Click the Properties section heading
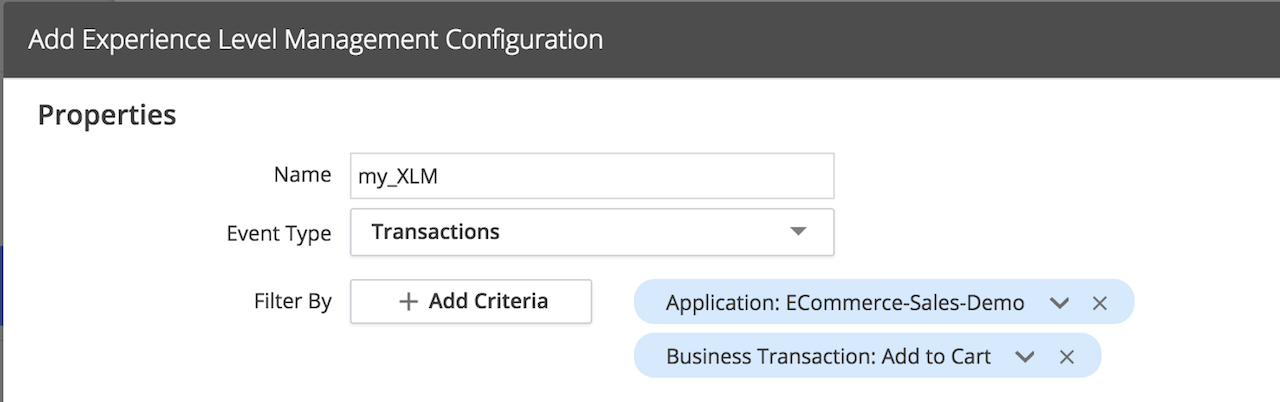This screenshot has width=1280, height=402. tap(107, 115)
